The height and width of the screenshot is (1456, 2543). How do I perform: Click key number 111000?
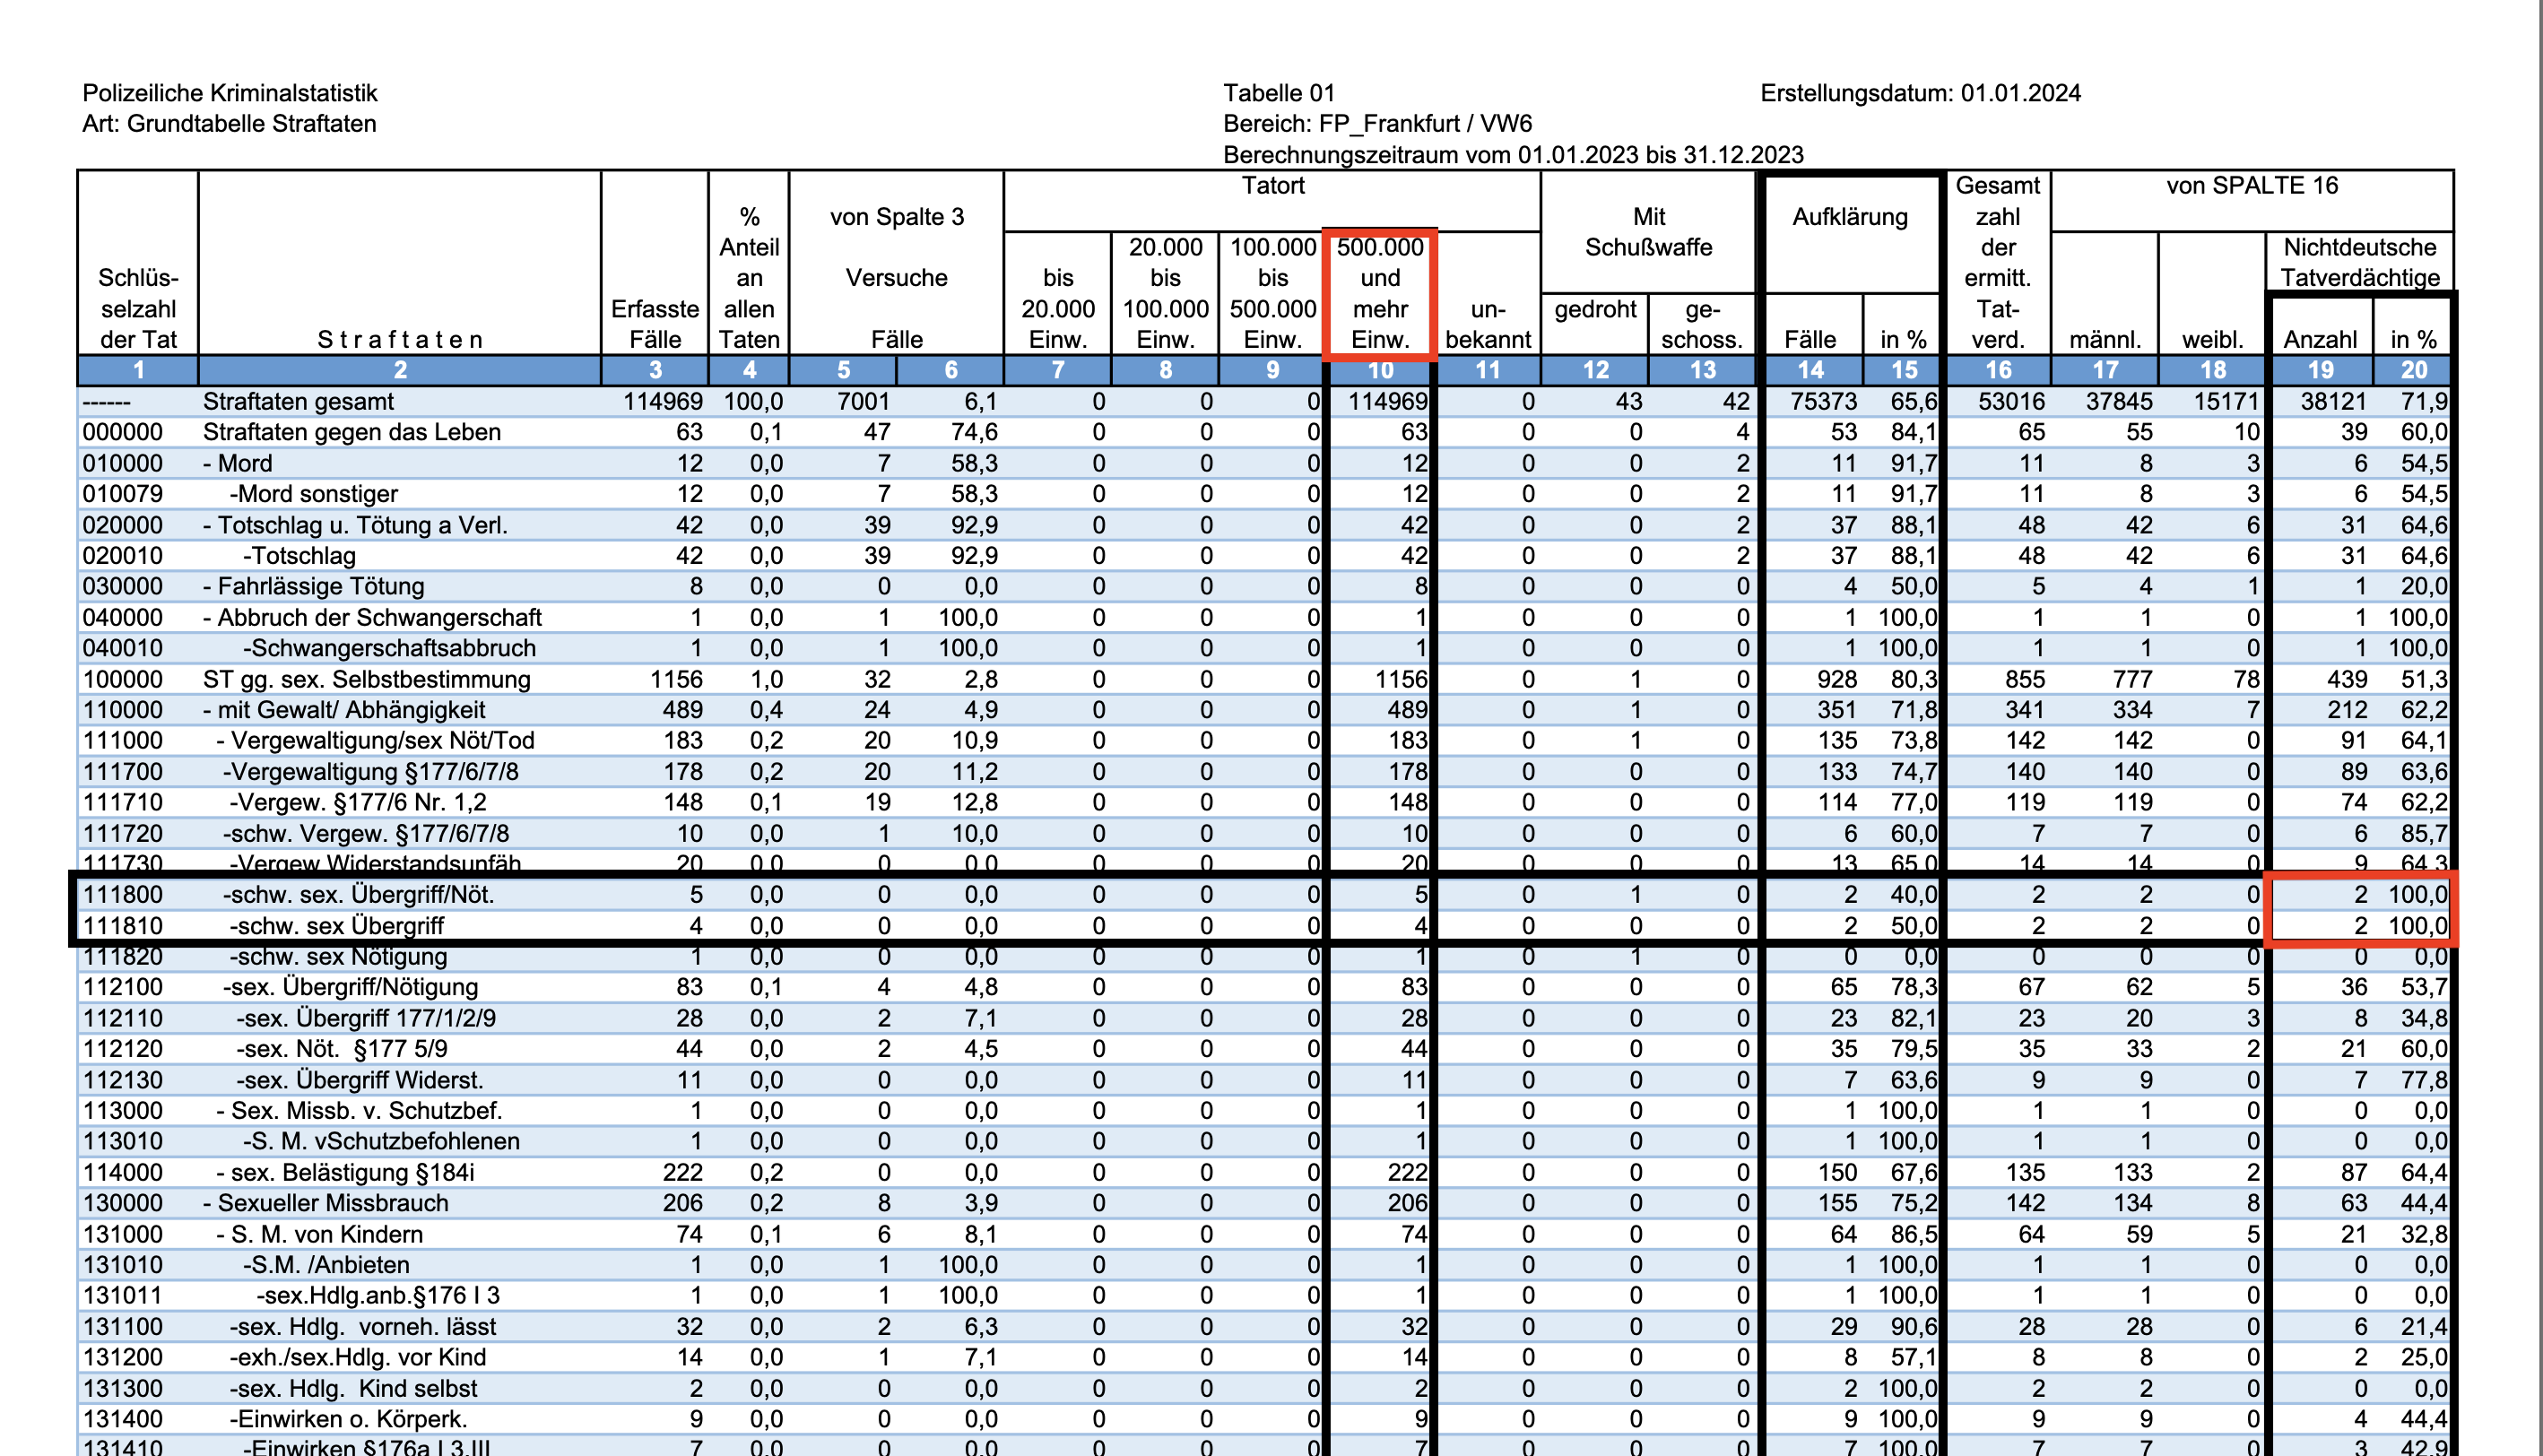coord(122,741)
